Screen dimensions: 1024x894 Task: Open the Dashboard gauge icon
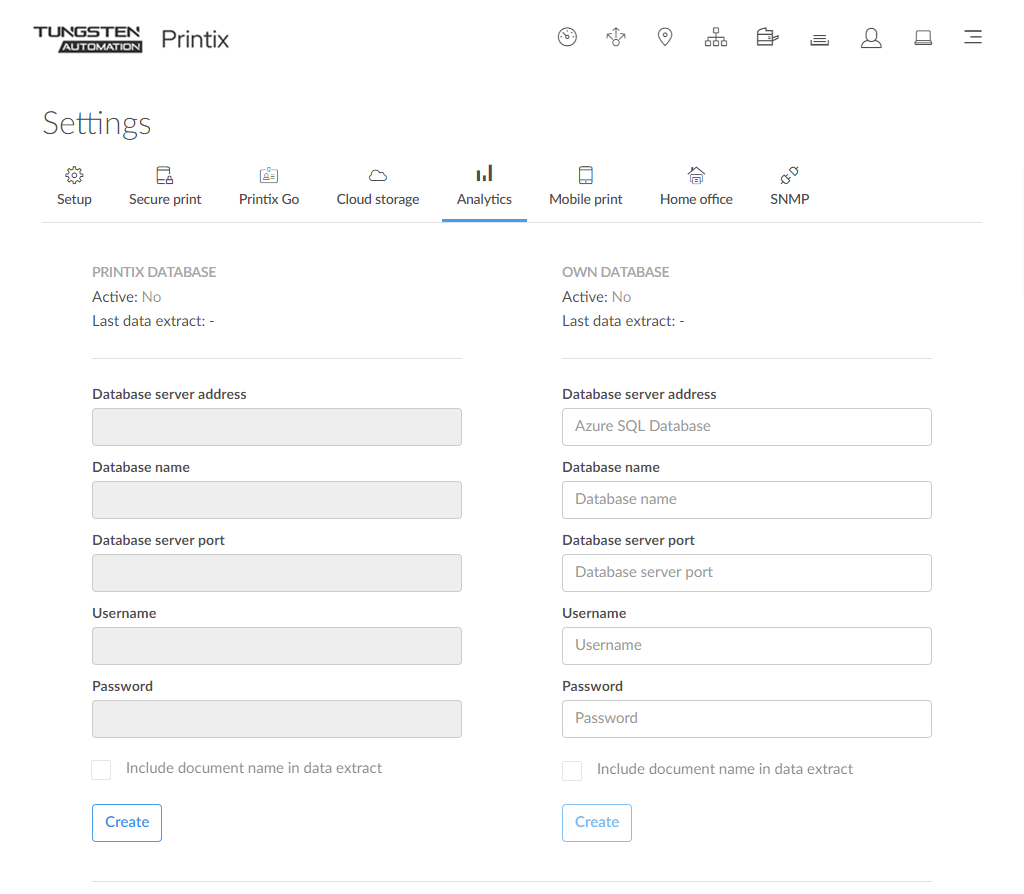(567, 38)
